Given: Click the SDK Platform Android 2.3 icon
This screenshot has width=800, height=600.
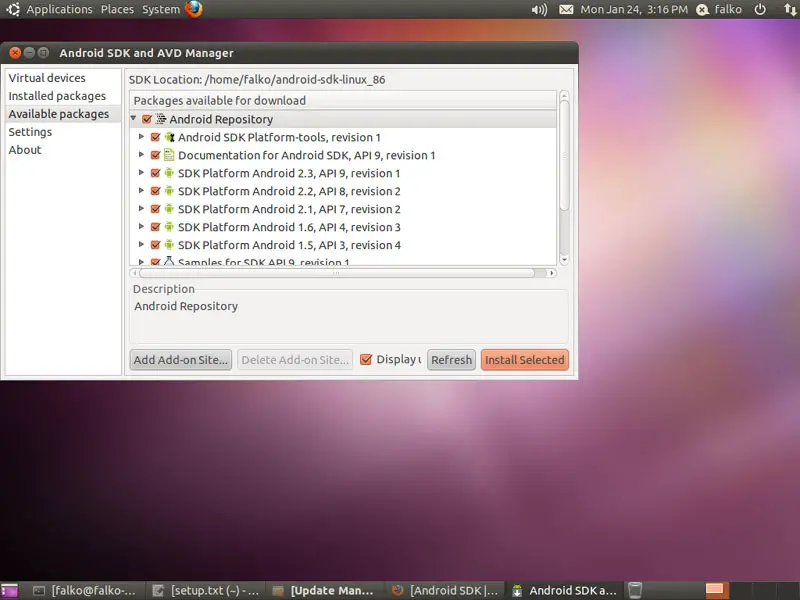Looking at the screenshot, I should 169,173.
